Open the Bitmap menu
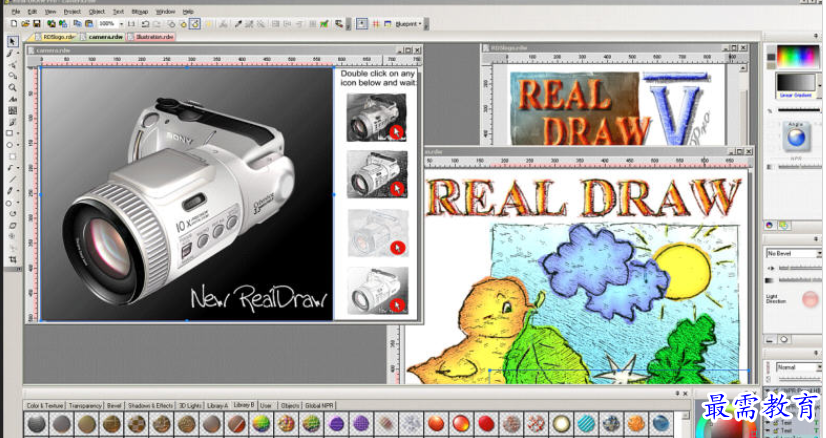826x438 pixels. [140, 11]
